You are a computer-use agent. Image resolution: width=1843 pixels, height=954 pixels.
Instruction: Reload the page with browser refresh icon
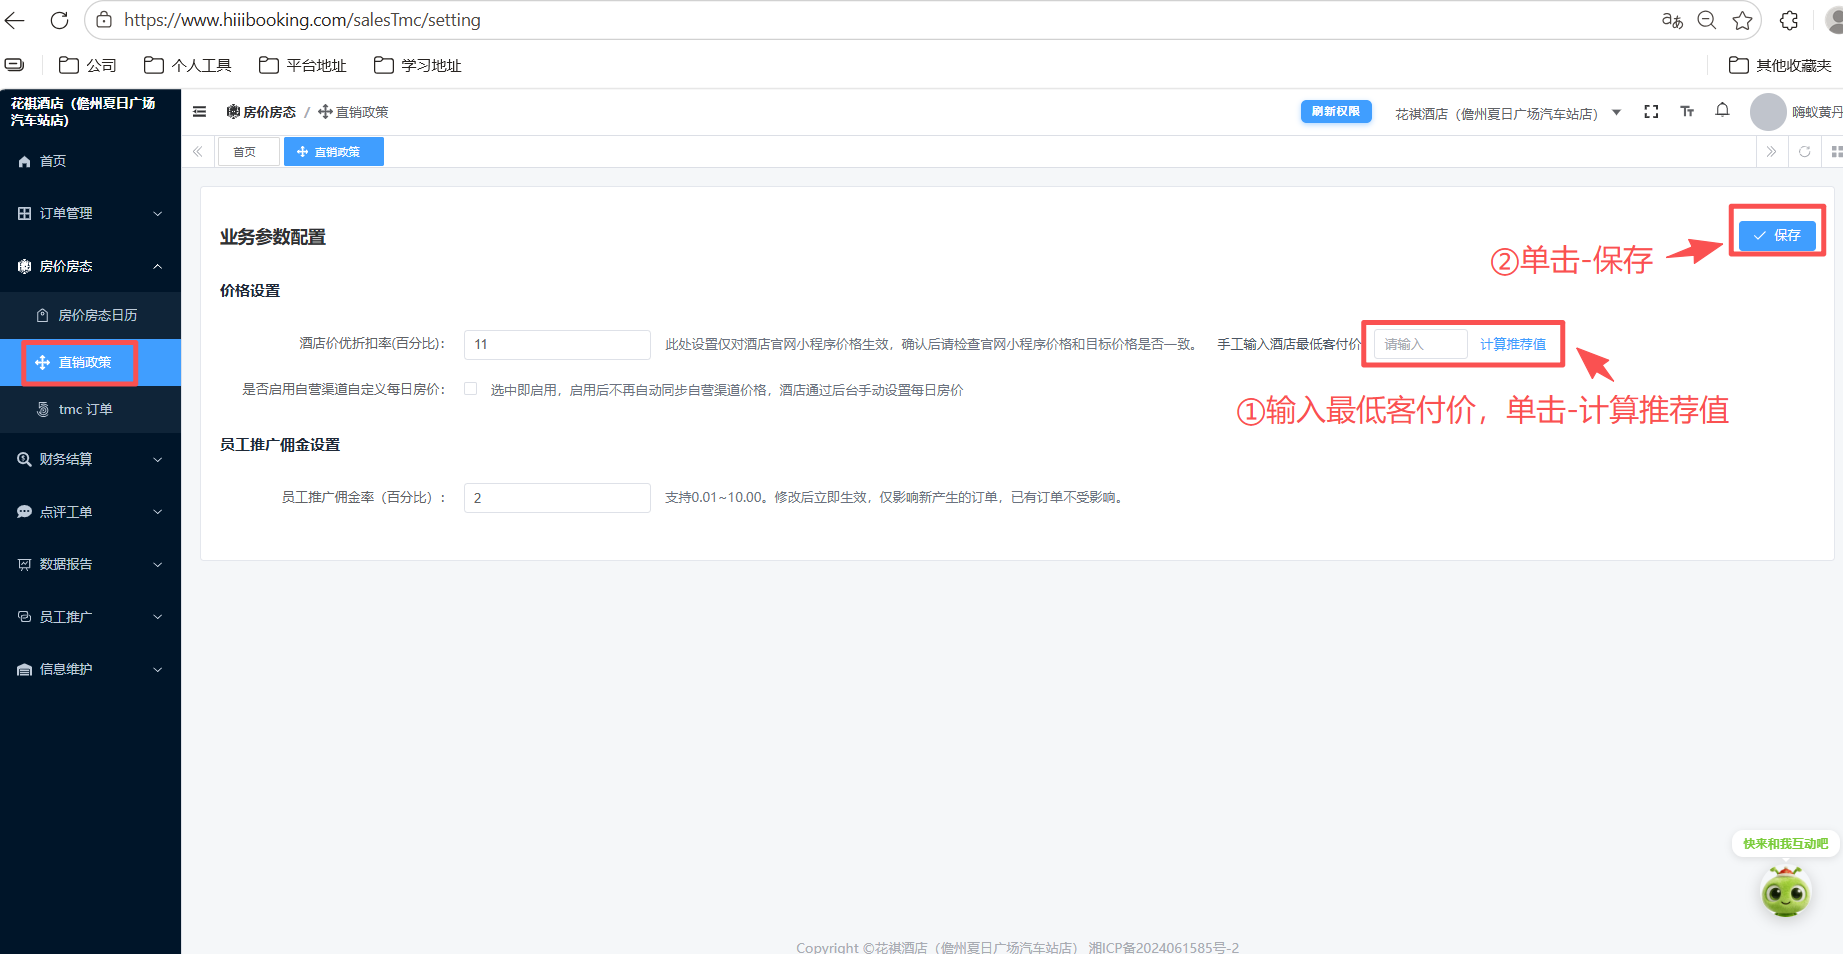(59, 20)
